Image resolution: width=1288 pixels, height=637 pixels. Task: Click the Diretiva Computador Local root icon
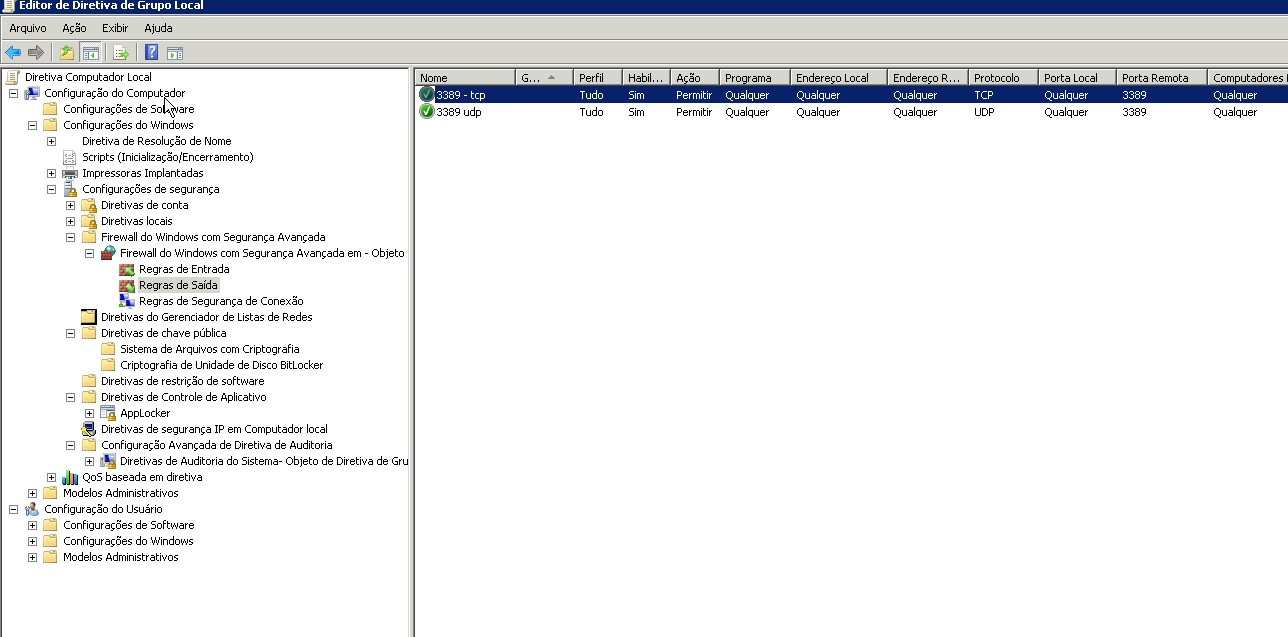point(12,77)
